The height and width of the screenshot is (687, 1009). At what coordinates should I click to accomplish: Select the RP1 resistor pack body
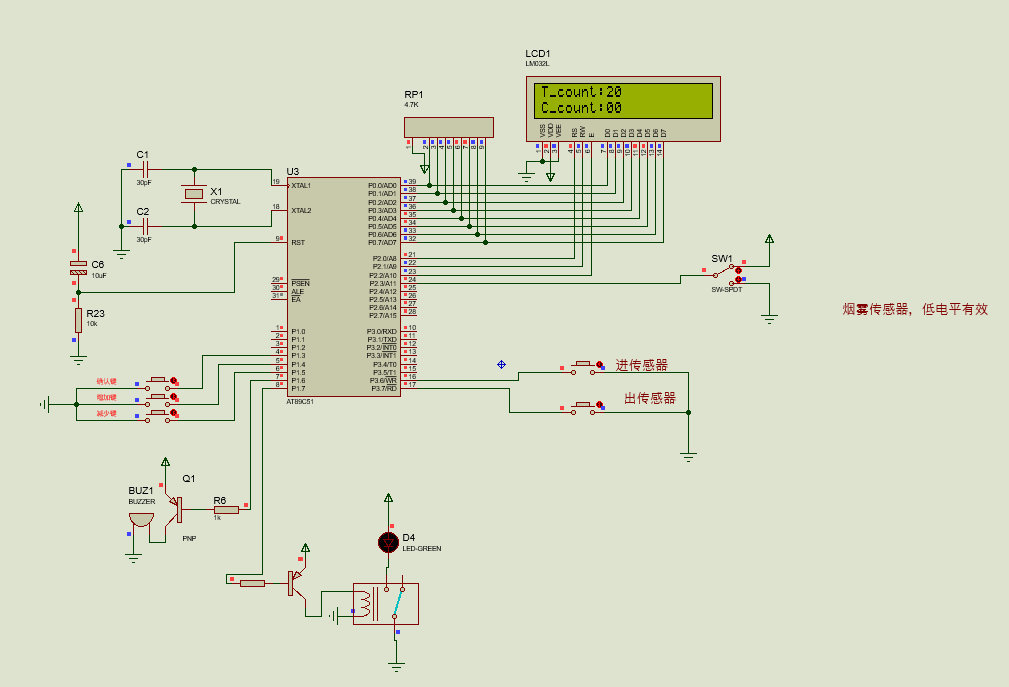click(x=449, y=127)
